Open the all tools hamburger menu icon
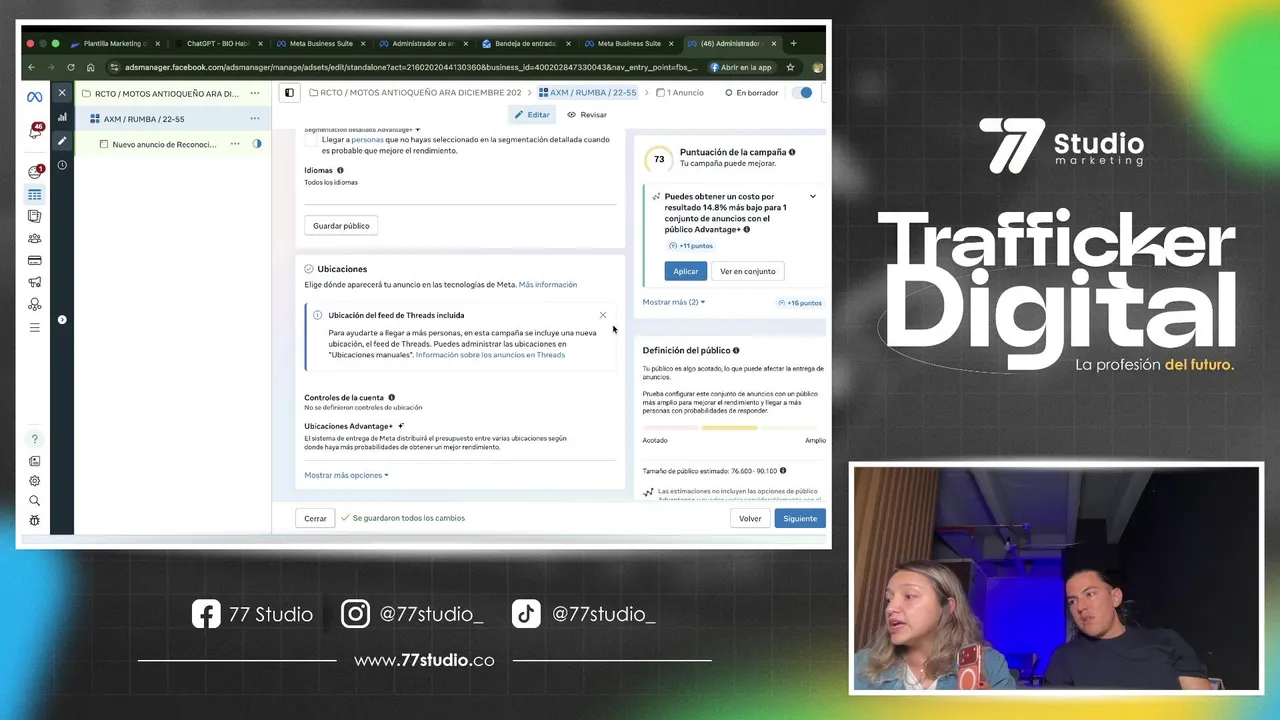Image resolution: width=1280 pixels, height=720 pixels. 35,327
